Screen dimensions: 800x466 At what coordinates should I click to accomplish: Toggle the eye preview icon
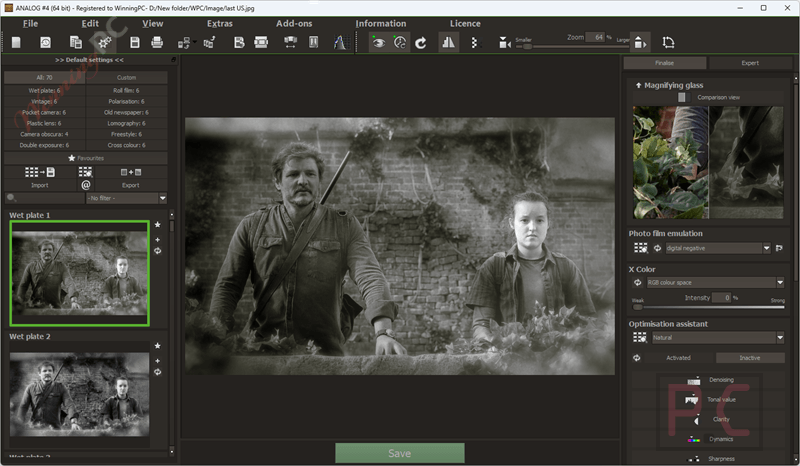coord(378,42)
